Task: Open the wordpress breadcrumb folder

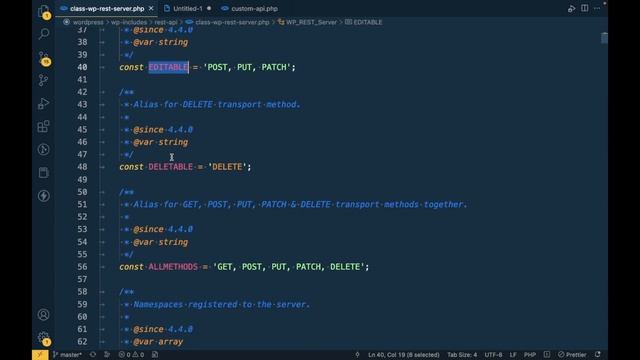Action: [x=88, y=22]
